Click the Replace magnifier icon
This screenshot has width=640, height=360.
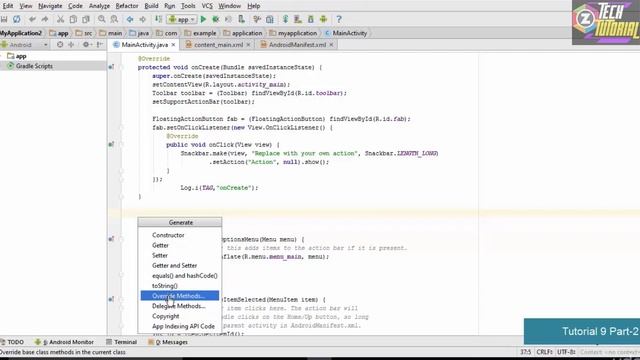click(114, 19)
